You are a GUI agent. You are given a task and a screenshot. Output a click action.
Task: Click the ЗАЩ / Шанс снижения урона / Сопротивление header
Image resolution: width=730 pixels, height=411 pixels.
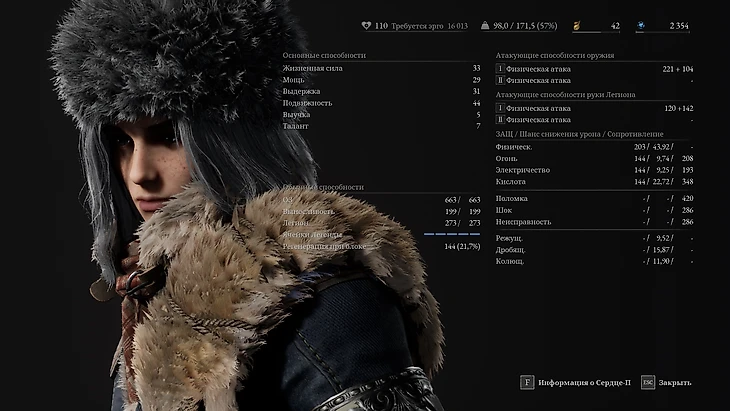point(580,134)
